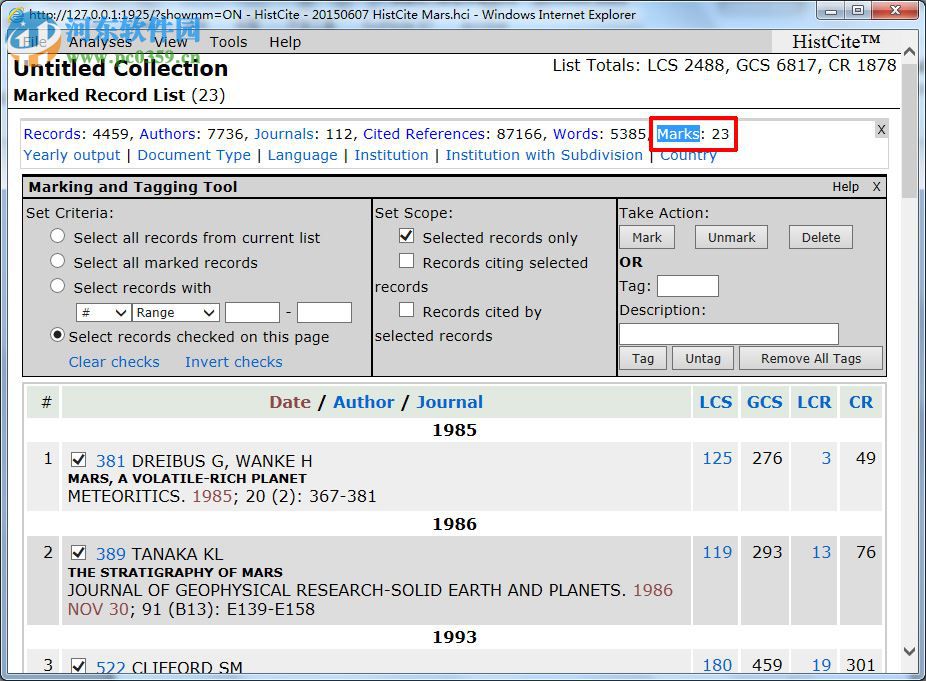Image resolution: width=926 pixels, height=681 pixels.
Task: Focus the range end input field
Action: (324, 312)
